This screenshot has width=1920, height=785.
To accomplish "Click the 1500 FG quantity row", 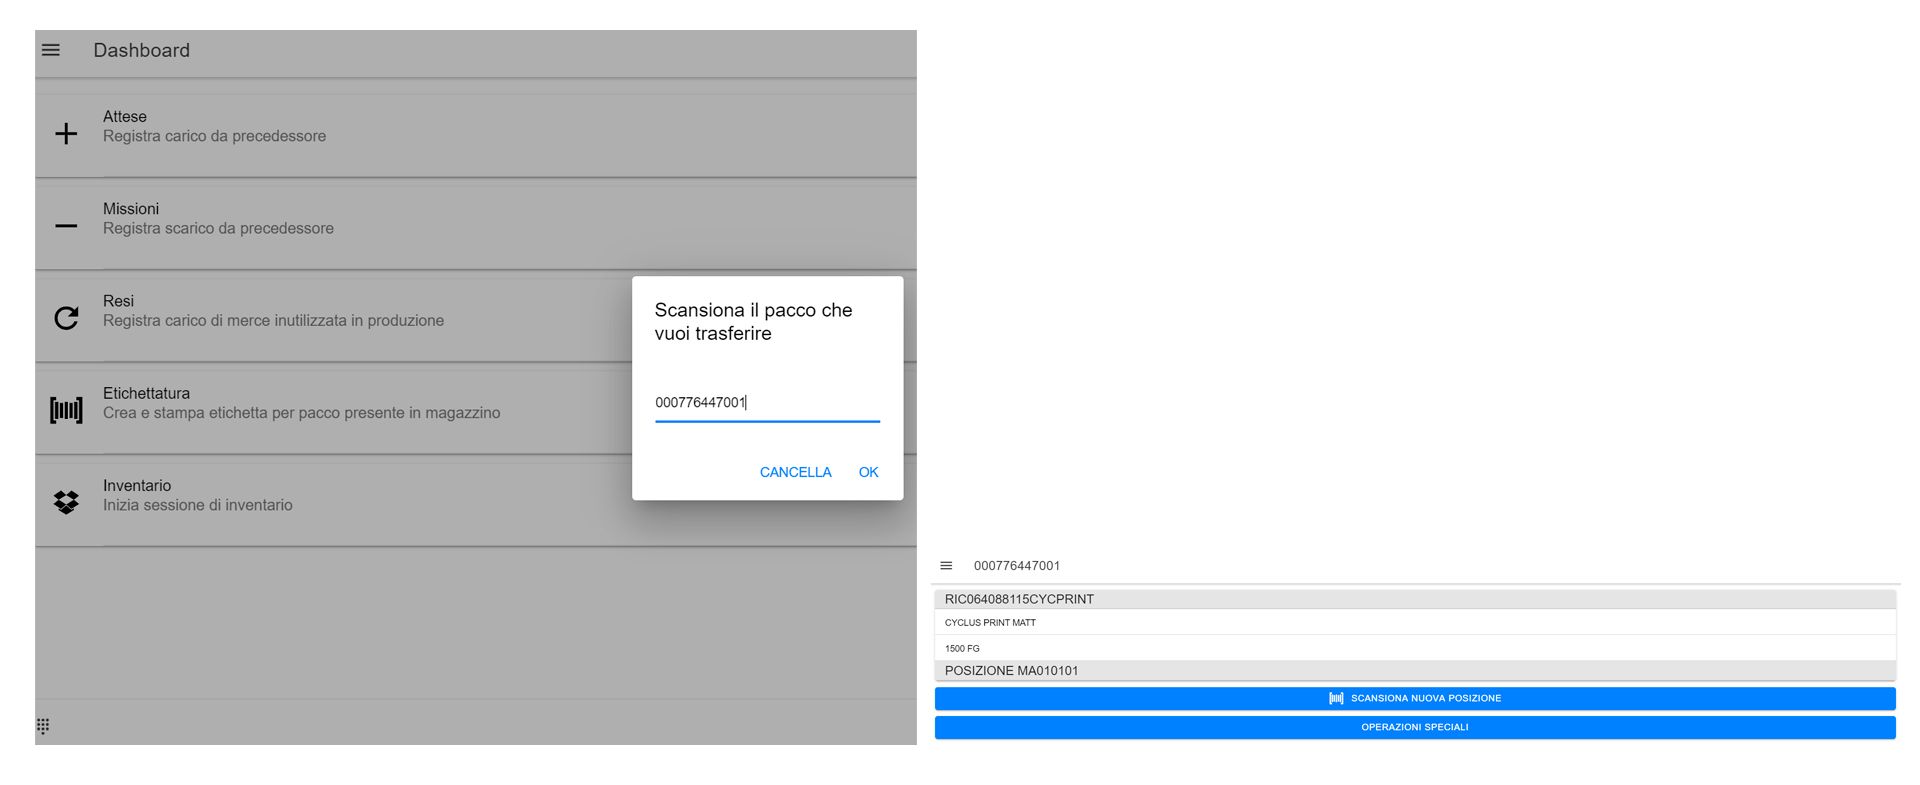I will pyautogui.click(x=1415, y=648).
